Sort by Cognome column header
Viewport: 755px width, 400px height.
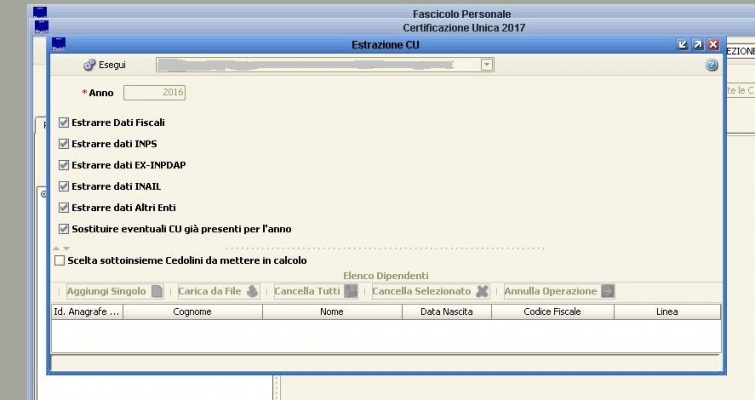coord(193,312)
